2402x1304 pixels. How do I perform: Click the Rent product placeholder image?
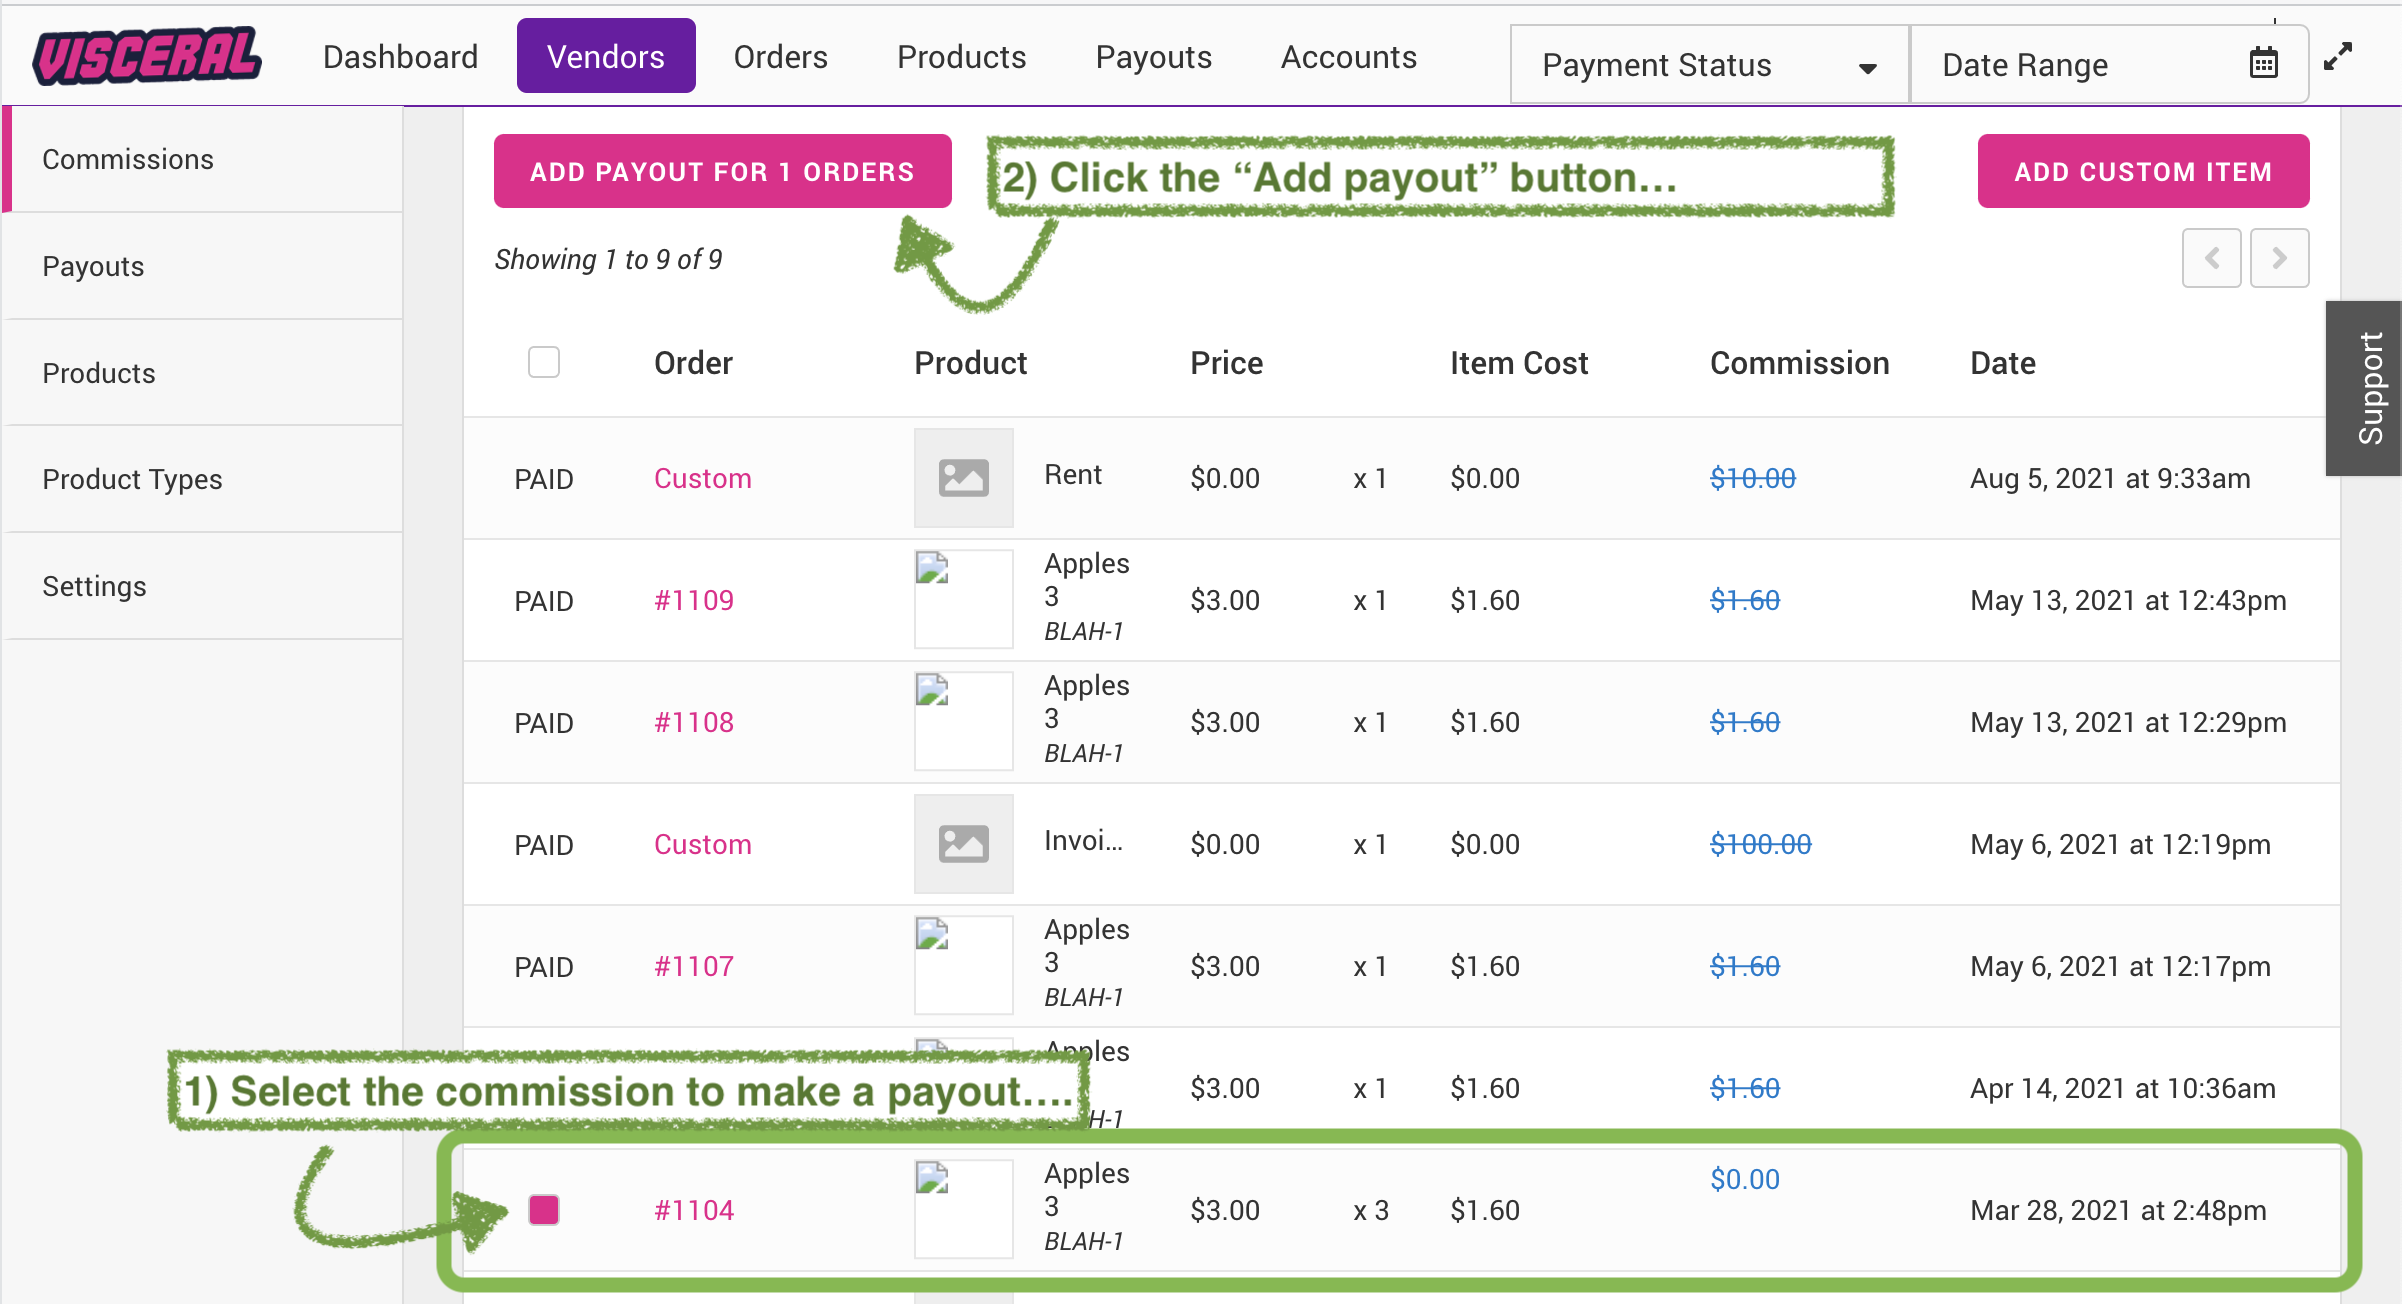pyautogui.click(x=963, y=478)
